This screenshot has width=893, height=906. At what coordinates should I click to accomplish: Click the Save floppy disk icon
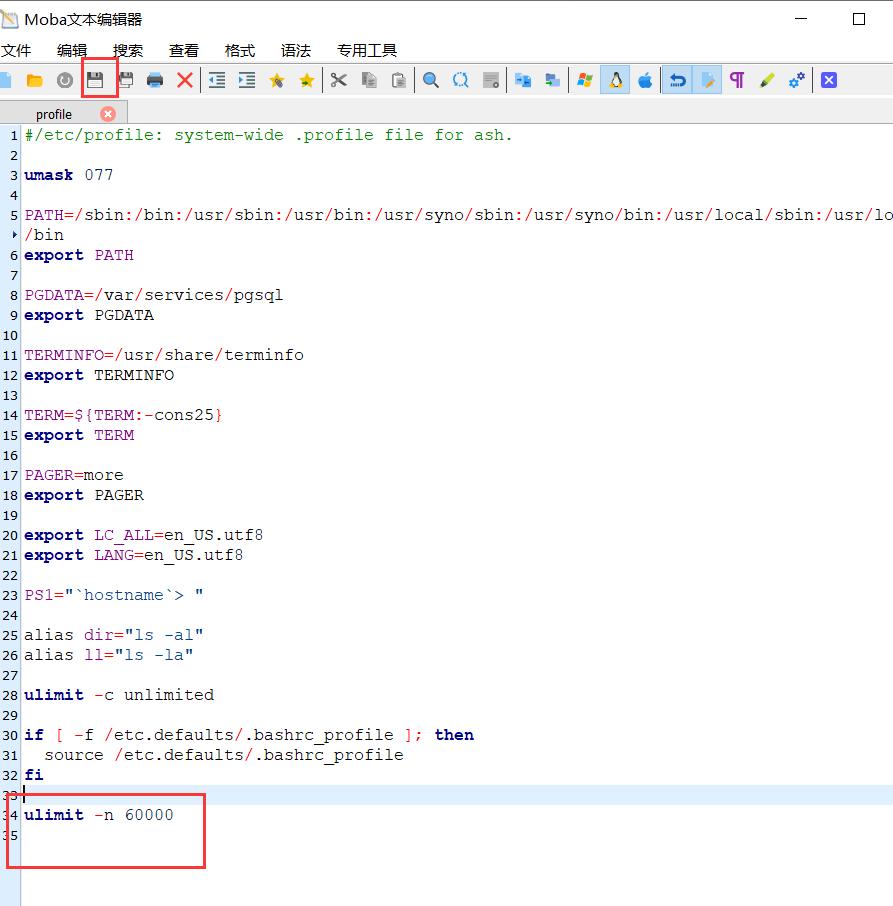95,80
